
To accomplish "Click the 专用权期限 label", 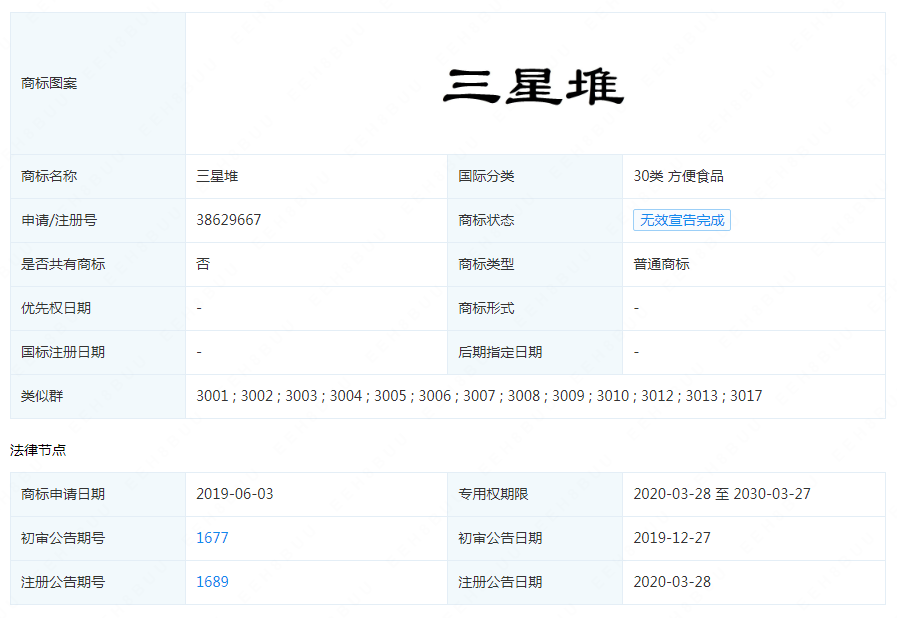I will click(x=493, y=494).
